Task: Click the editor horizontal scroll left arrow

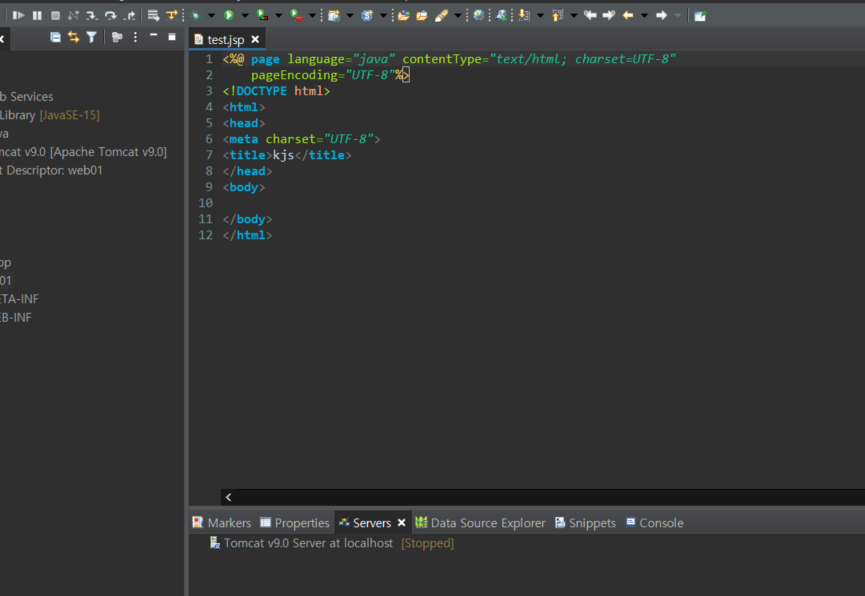Action: pos(228,497)
